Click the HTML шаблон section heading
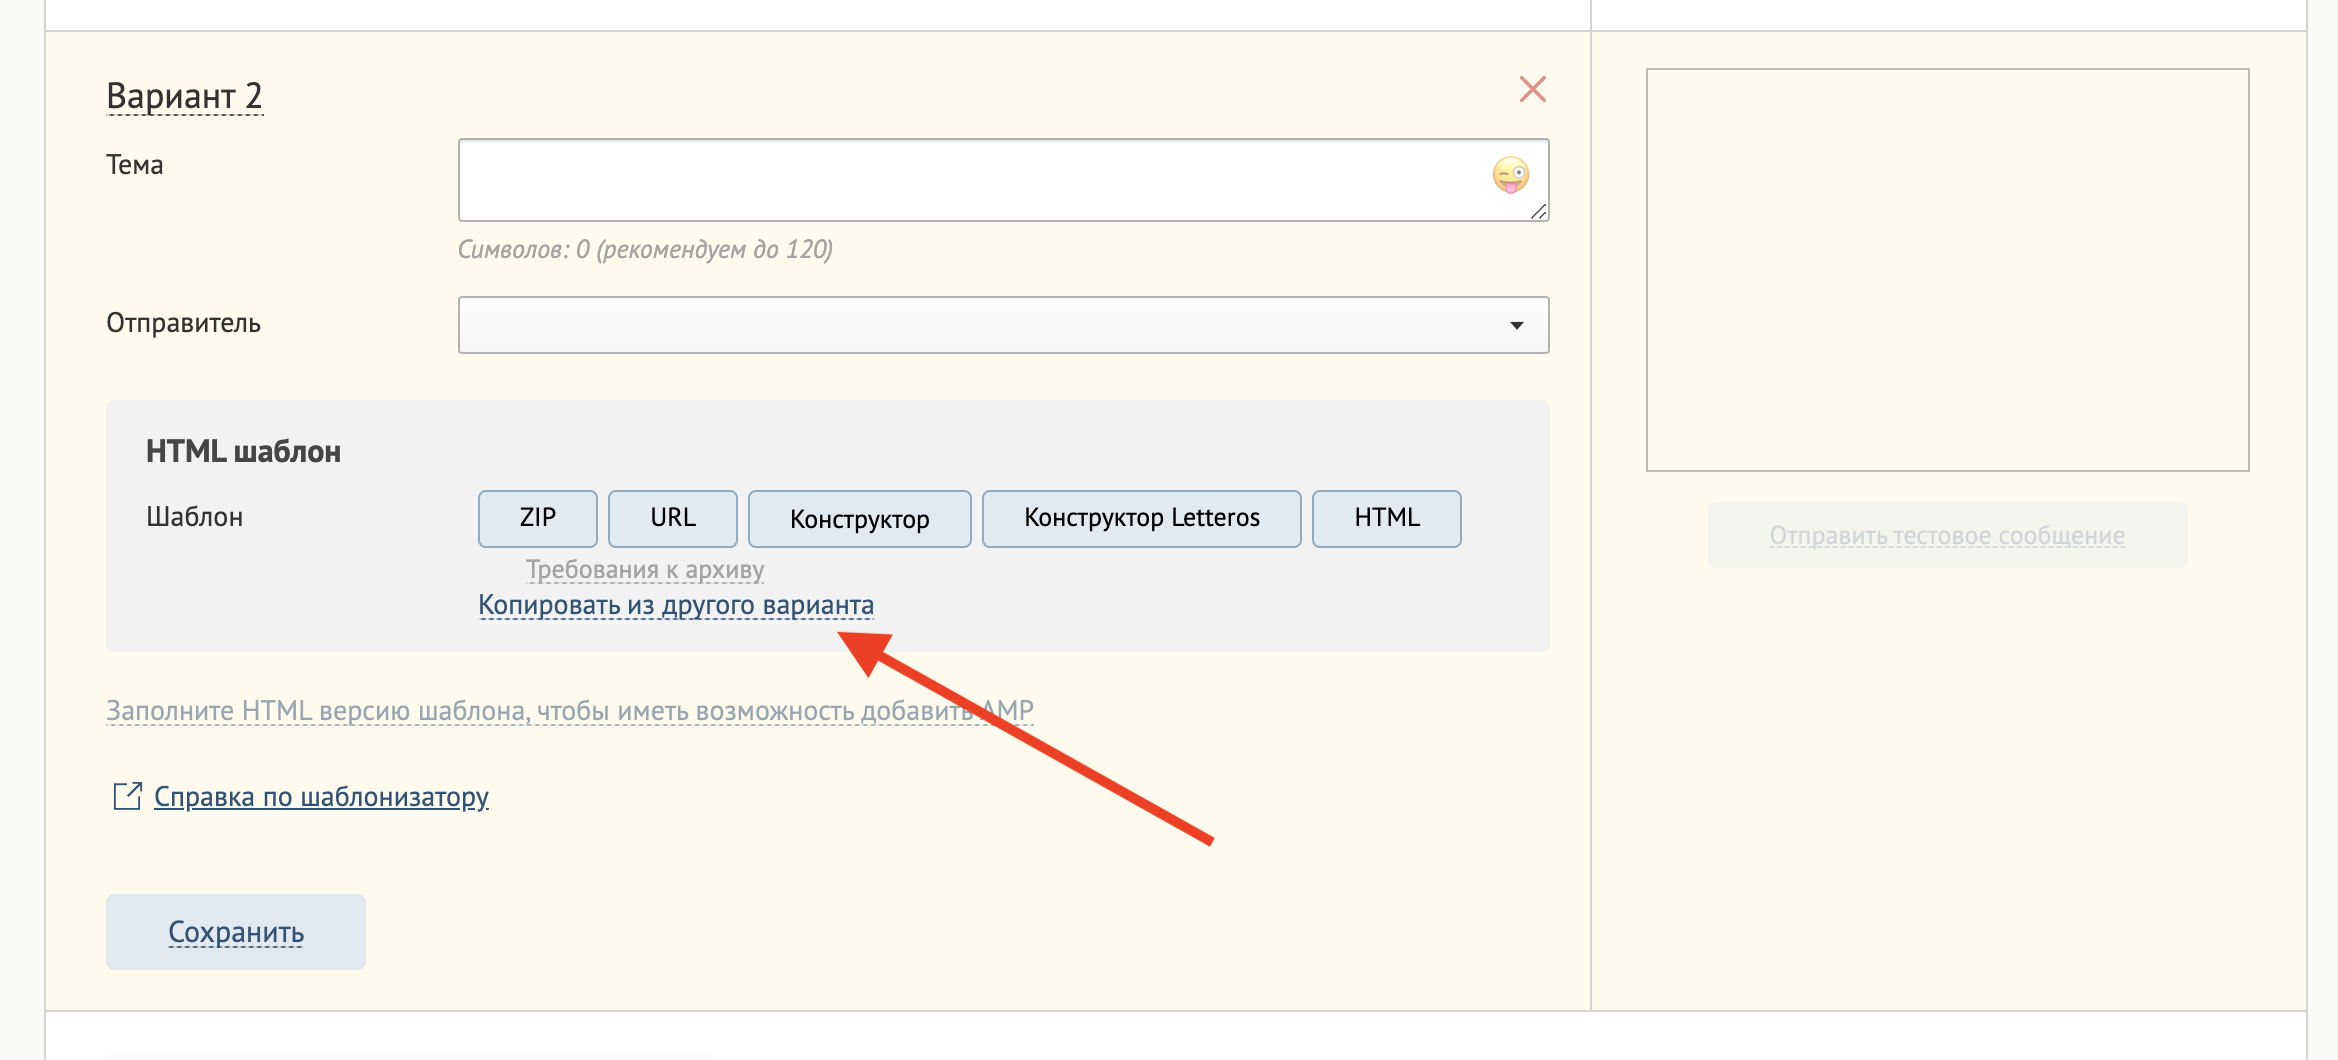Screen dimensions: 2338x1060 pyautogui.click(x=243, y=452)
